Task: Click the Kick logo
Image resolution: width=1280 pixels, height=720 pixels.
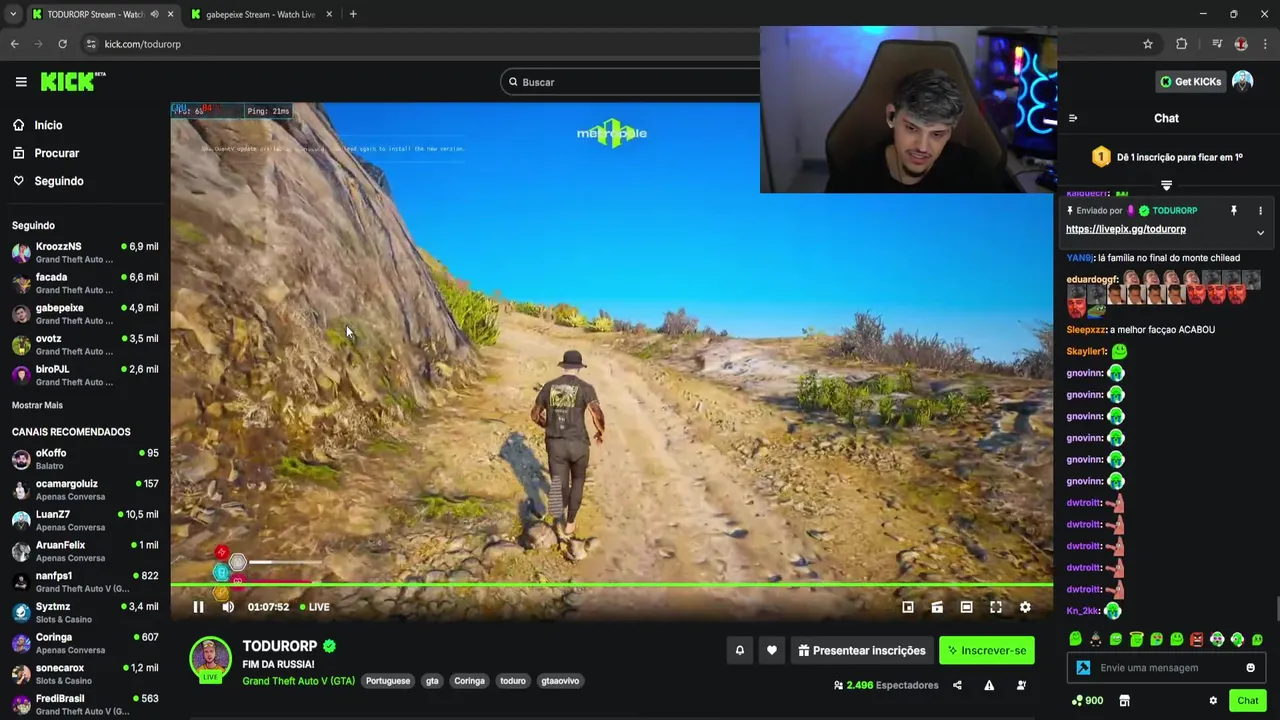Action: (72, 82)
